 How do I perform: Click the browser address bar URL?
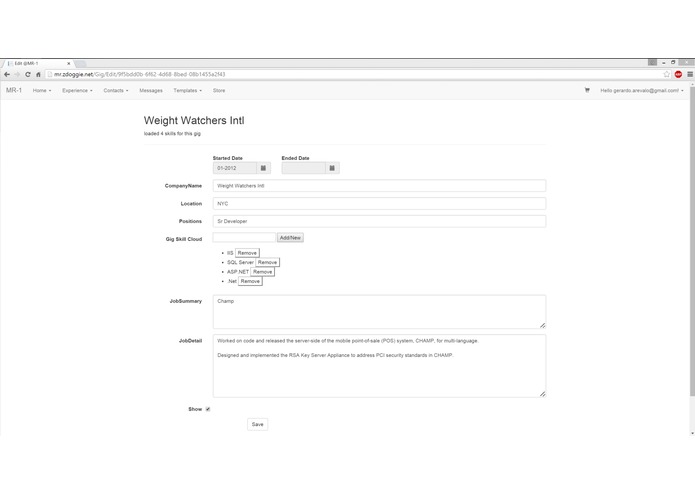[x=140, y=74]
